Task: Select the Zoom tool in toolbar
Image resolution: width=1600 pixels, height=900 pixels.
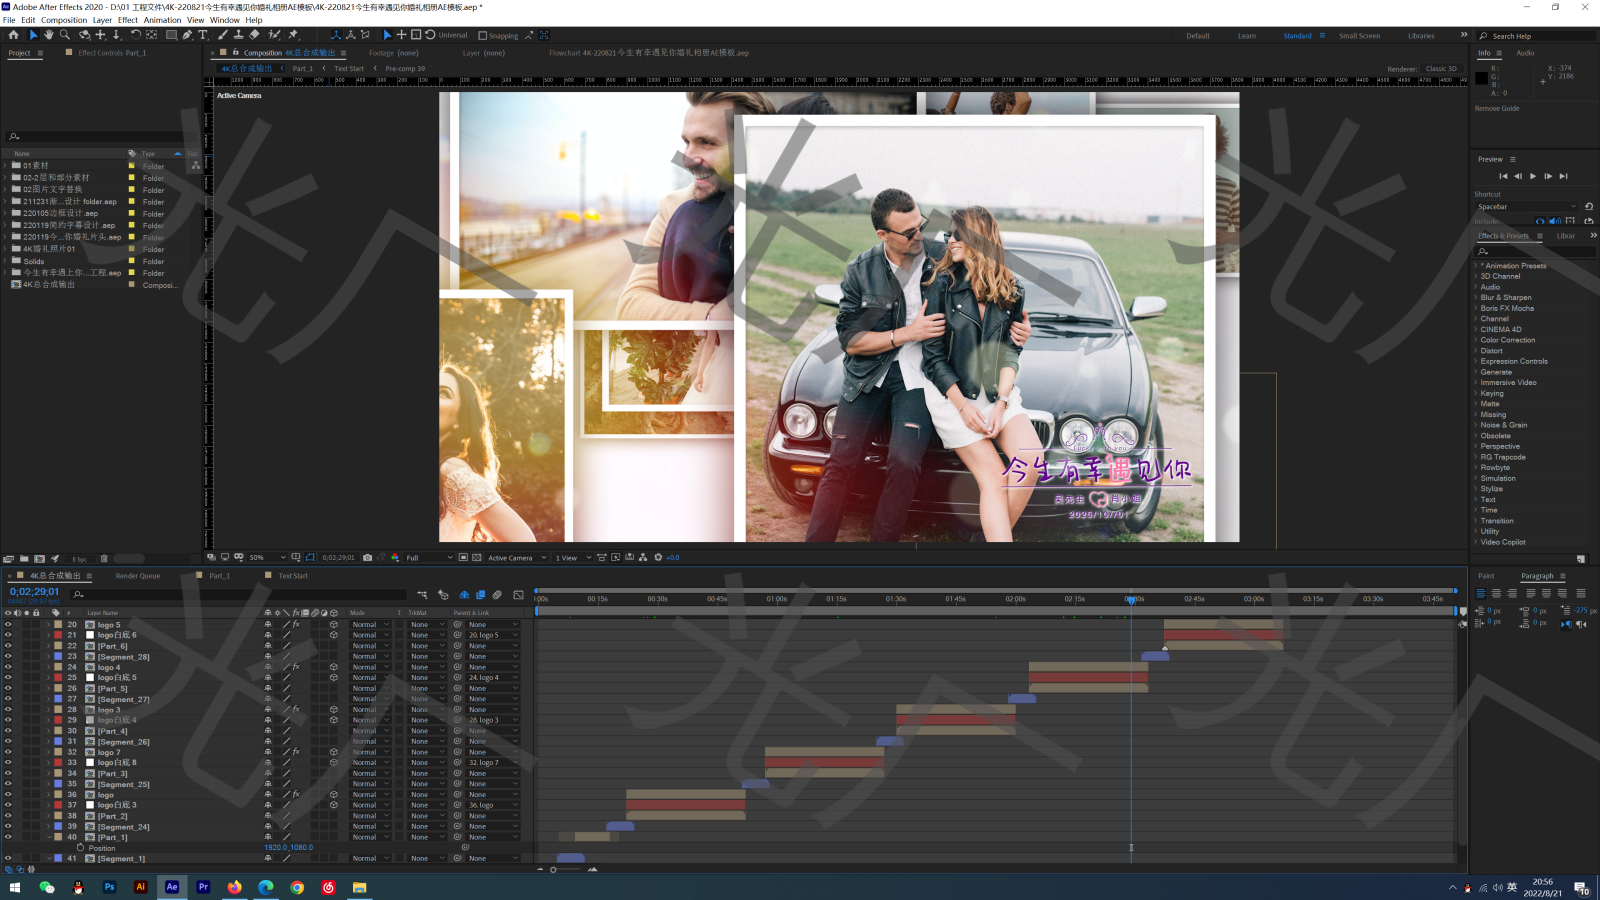Action: (65, 35)
